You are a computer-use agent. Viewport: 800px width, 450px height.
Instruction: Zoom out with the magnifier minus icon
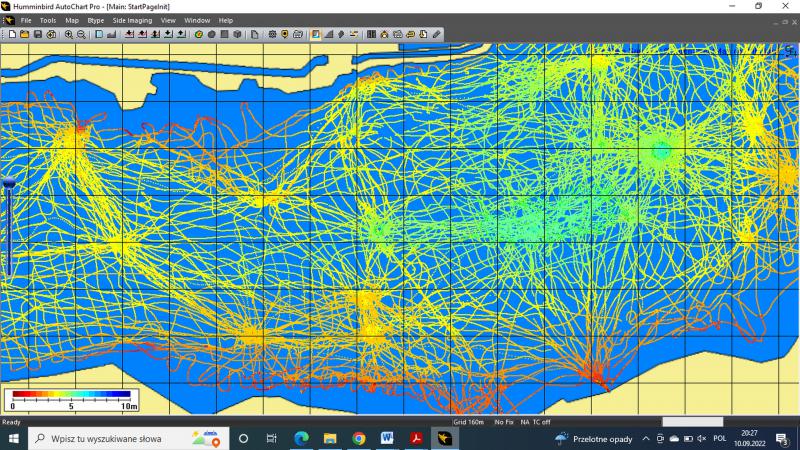coord(81,34)
